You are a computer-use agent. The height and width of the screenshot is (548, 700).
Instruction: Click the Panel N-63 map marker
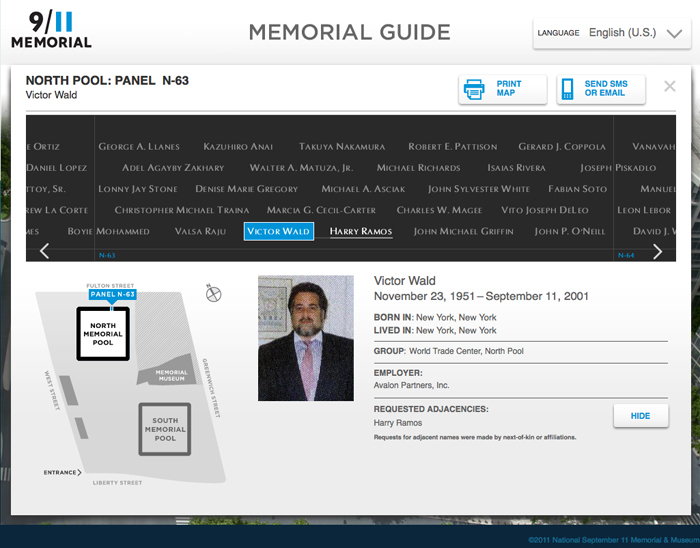click(112, 295)
